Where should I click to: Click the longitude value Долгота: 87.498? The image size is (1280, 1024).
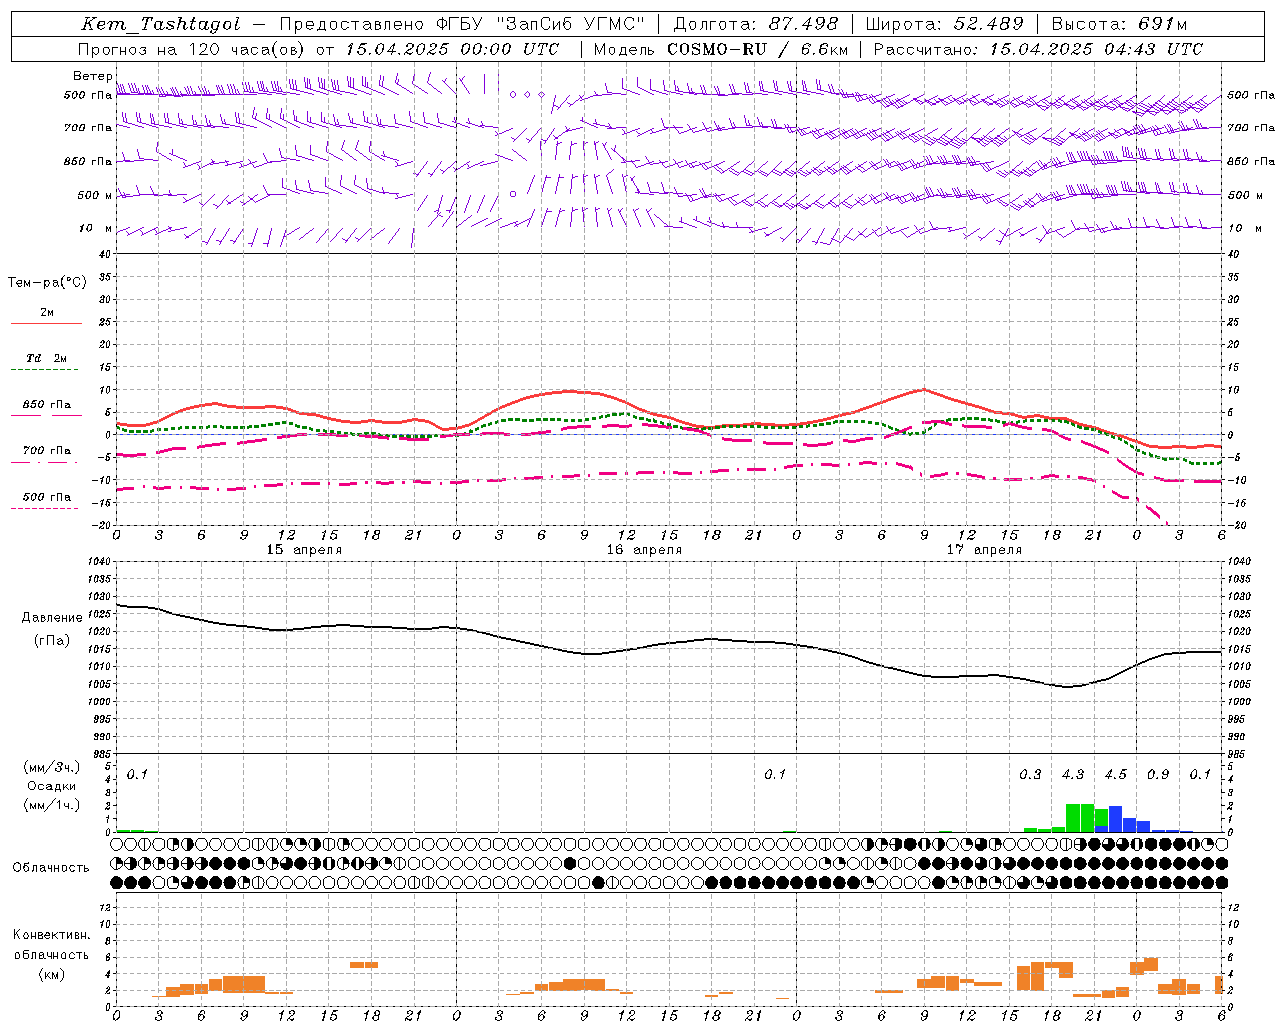(x=756, y=24)
